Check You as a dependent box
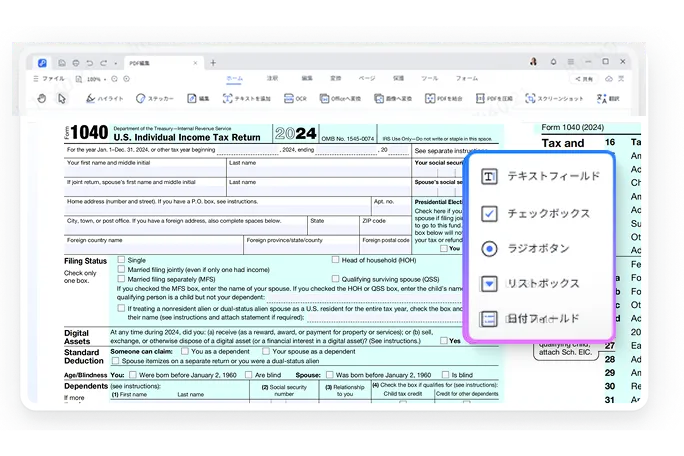684x456 pixels. point(185,351)
